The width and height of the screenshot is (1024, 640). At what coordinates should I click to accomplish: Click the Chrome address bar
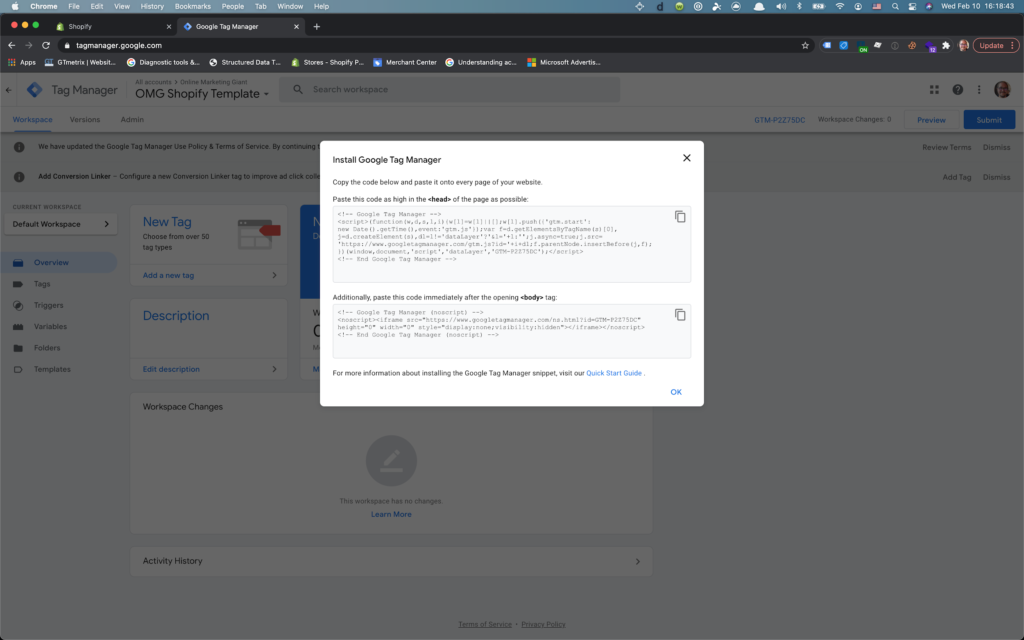[x=431, y=45]
